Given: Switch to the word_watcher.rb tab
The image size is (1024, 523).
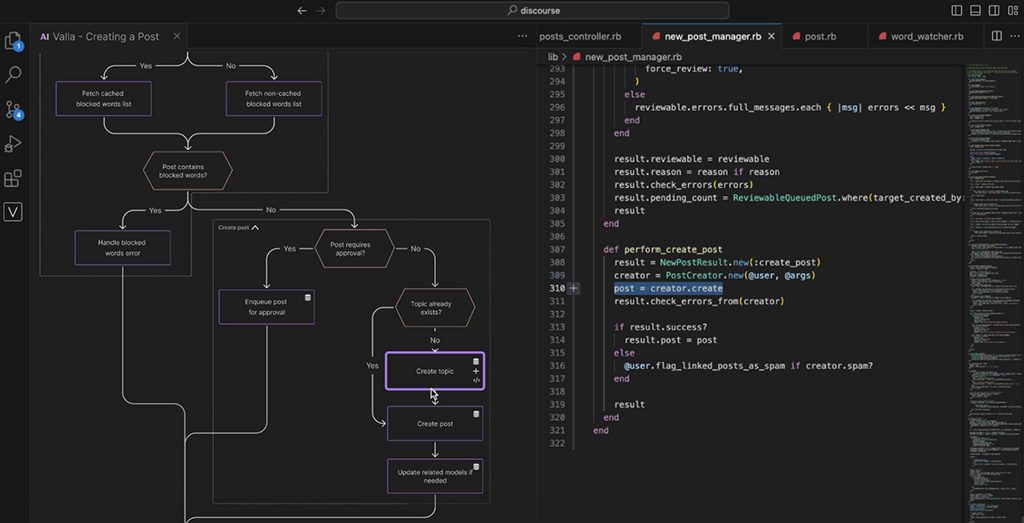Looking at the screenshot, I should coord(927,37).
